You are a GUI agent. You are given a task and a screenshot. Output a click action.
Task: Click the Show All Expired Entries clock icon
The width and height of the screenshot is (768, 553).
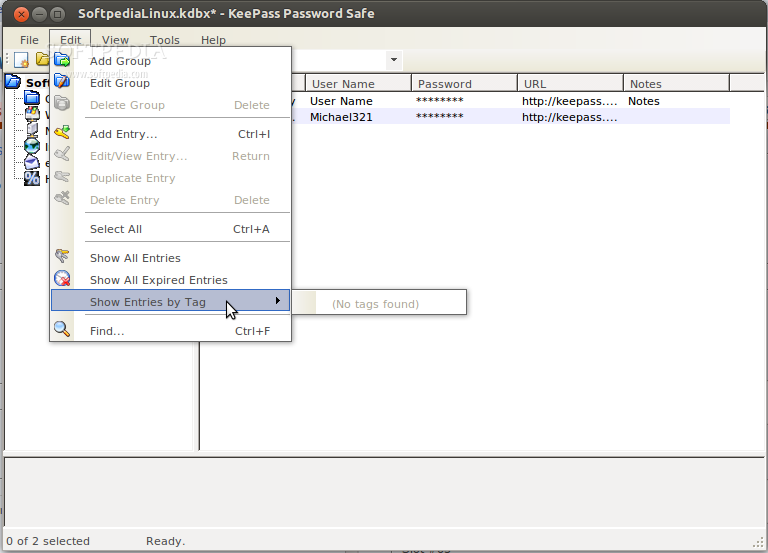tap(62, 278)
